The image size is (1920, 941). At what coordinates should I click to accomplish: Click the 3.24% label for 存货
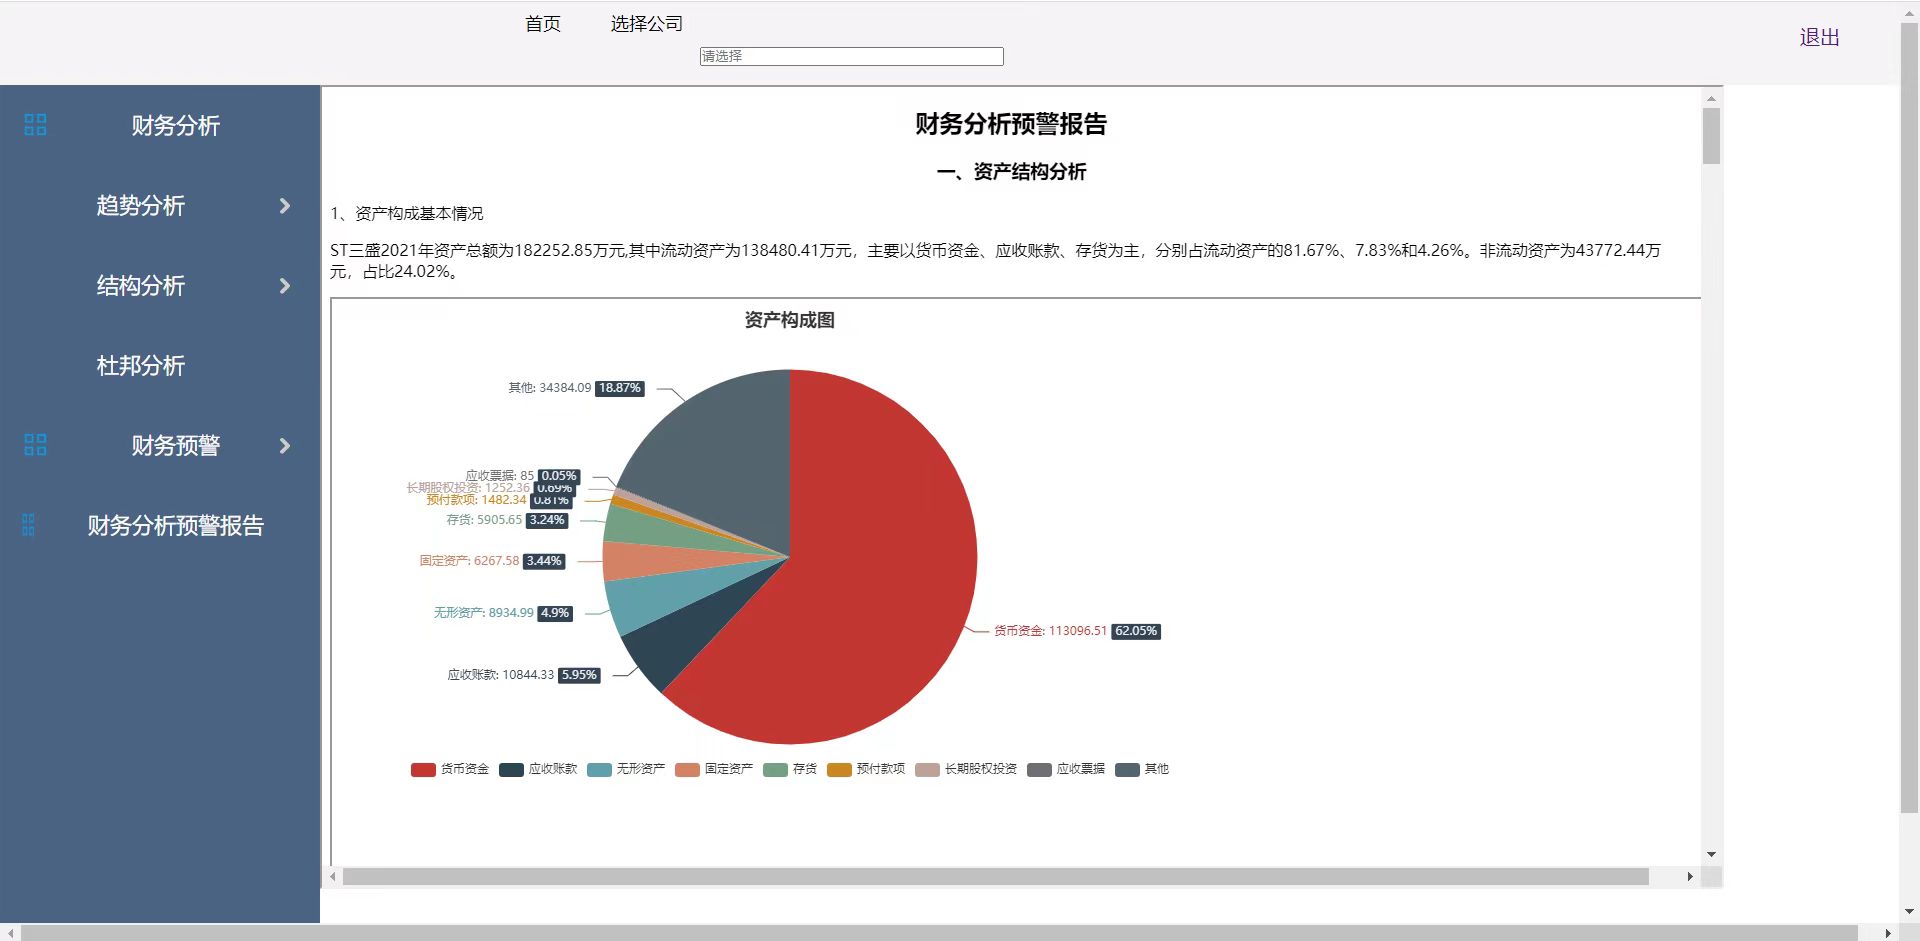(547, 520)
